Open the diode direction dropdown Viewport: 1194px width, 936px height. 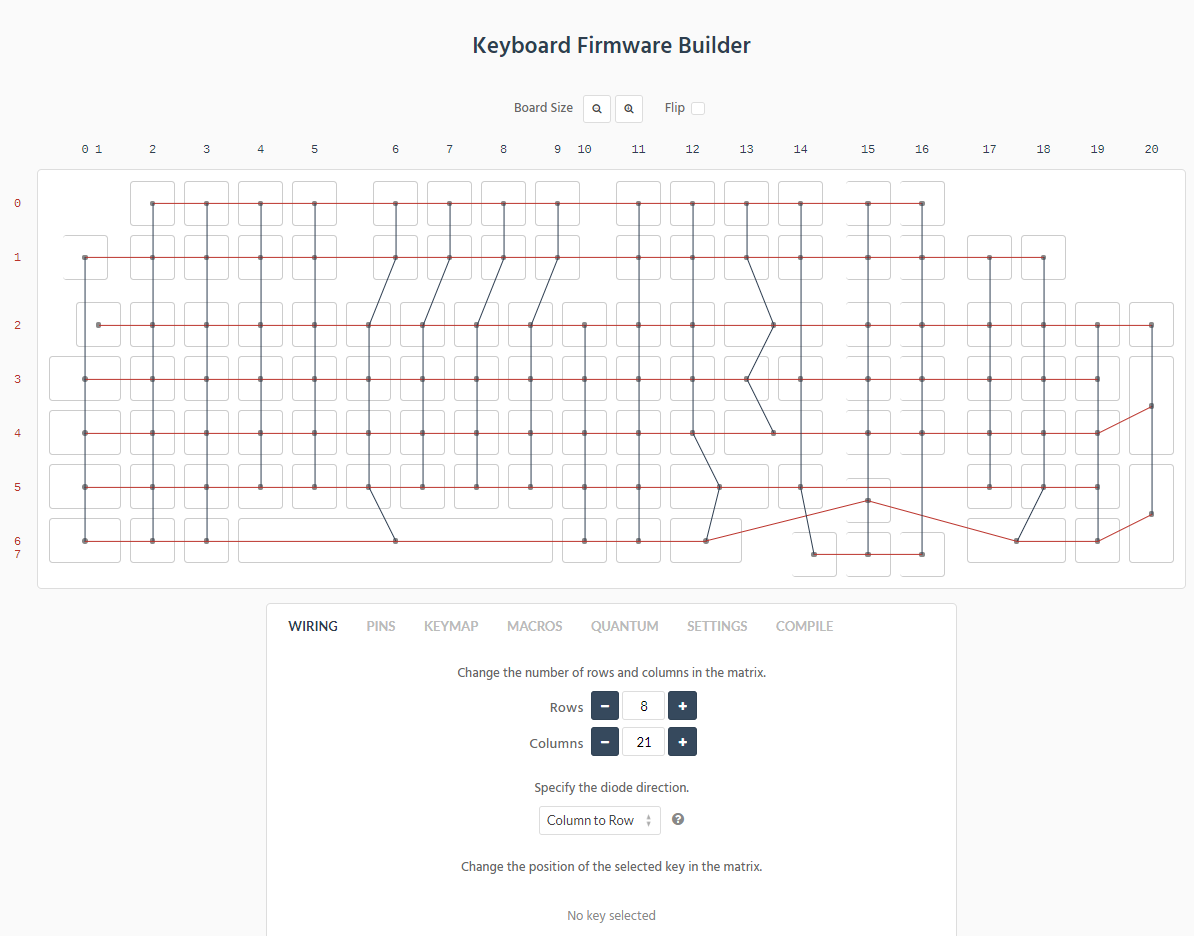(599, 820)
